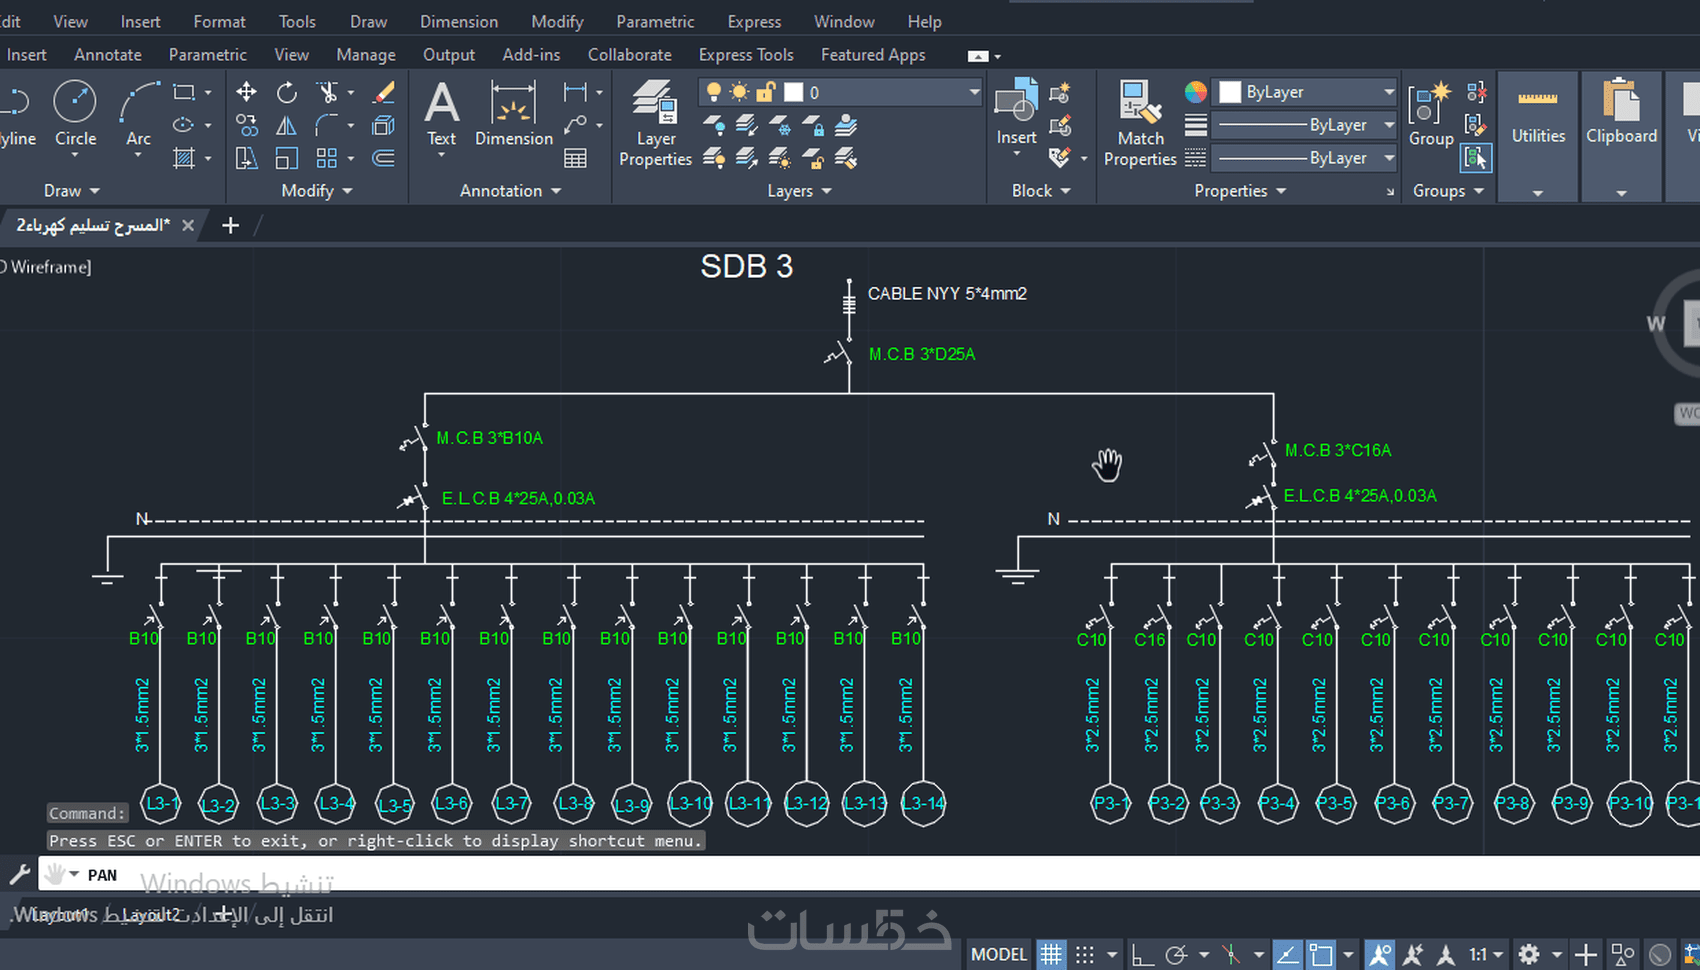Start the multiline Text tool

coord(441,113)
